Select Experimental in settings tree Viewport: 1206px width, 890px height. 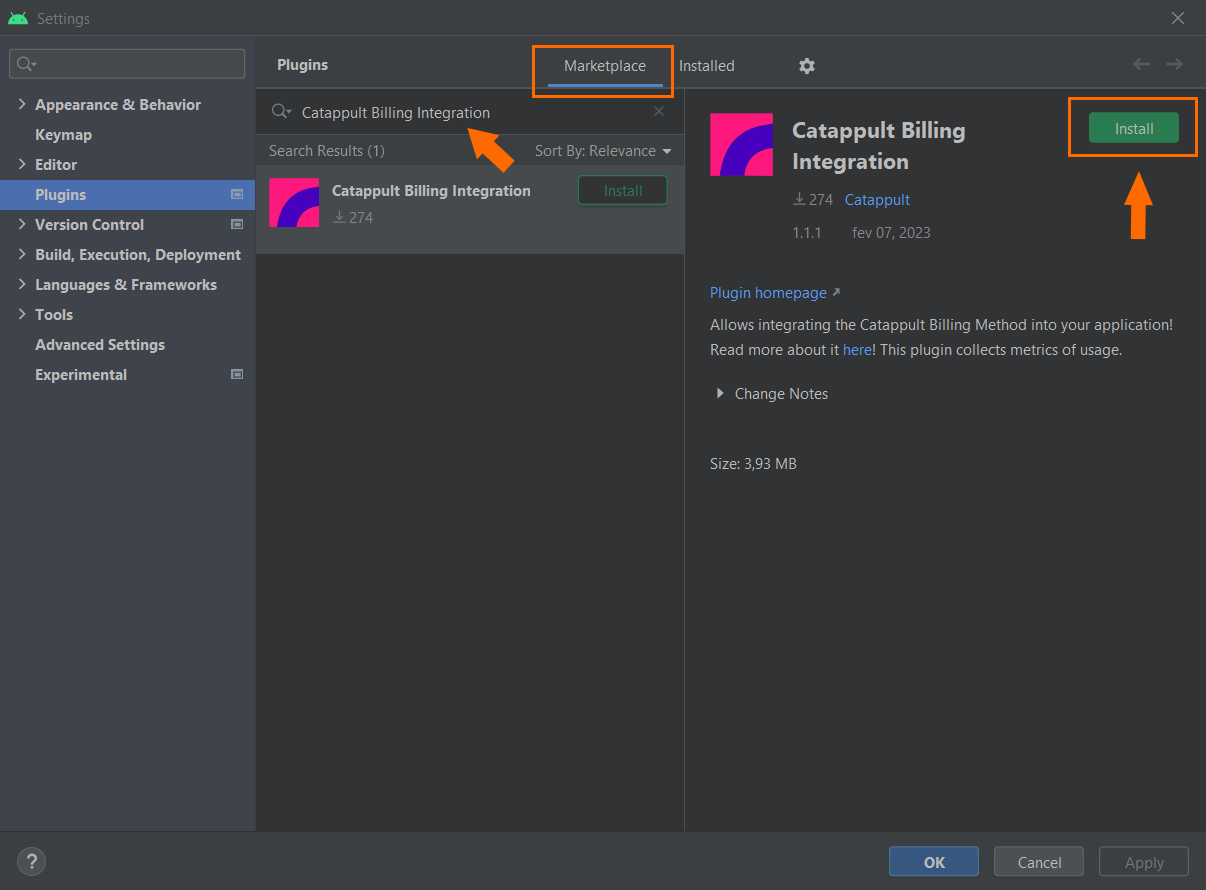click(81, 375)
